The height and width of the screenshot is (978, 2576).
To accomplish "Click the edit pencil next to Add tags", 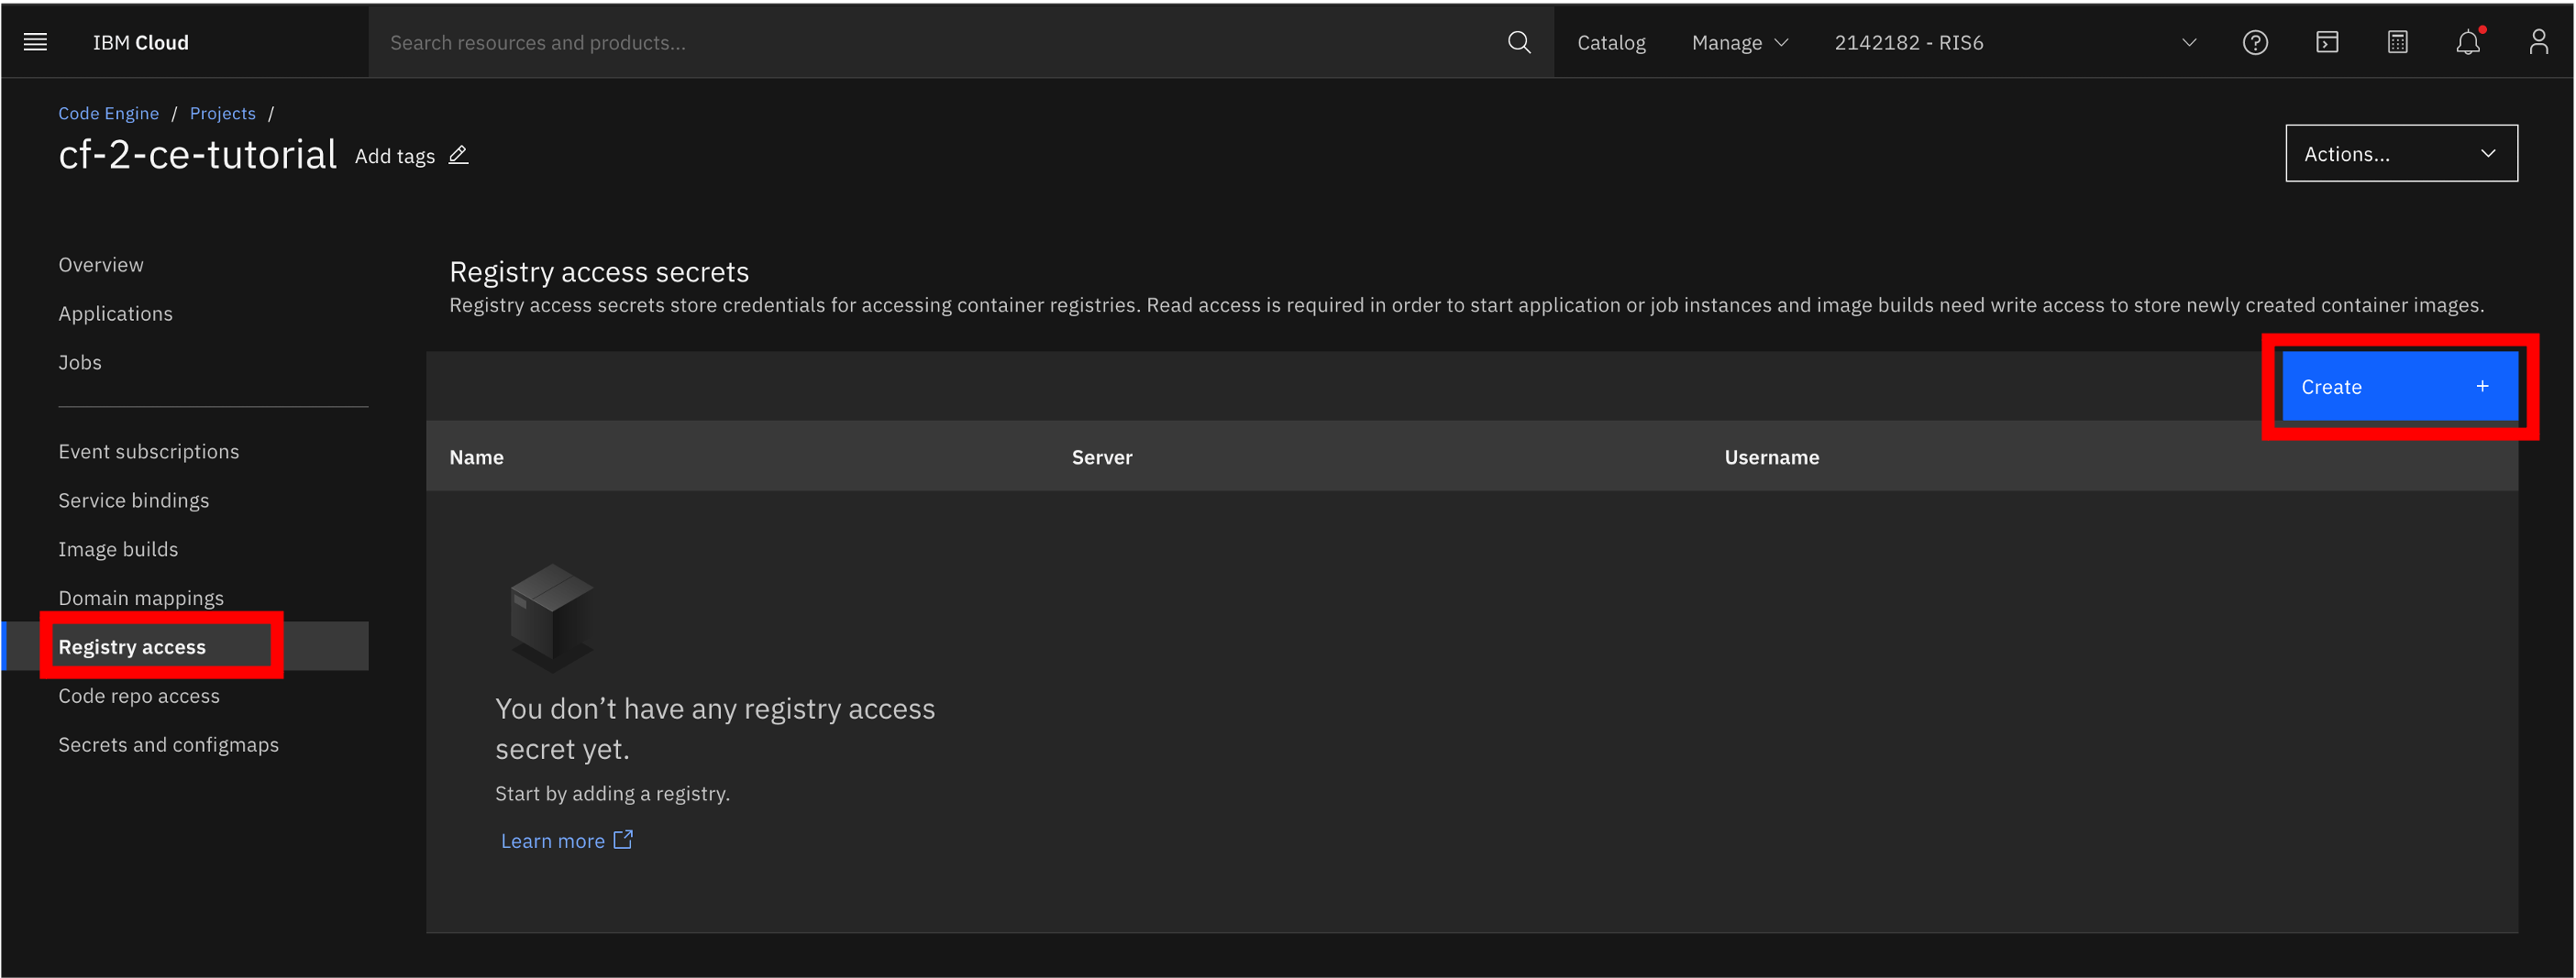I will click(458, 155).
